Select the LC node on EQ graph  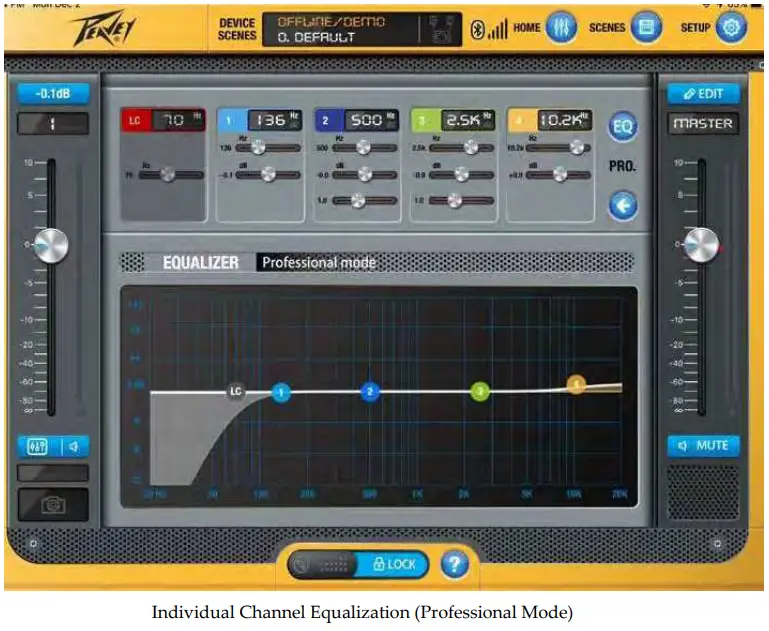(236, 391)
